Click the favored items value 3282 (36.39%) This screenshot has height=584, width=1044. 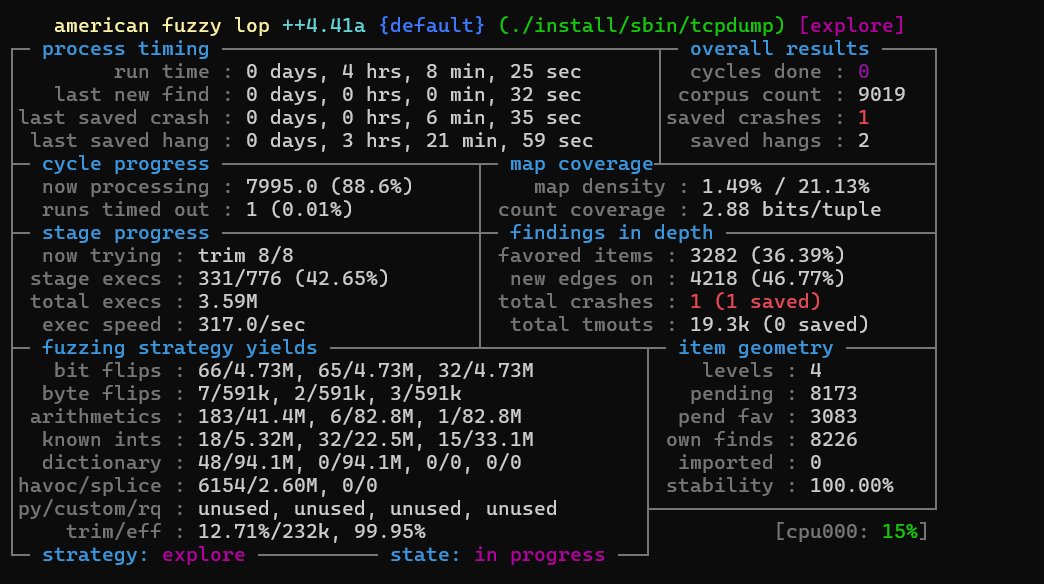pyautogui.click(x=768, y=256)
